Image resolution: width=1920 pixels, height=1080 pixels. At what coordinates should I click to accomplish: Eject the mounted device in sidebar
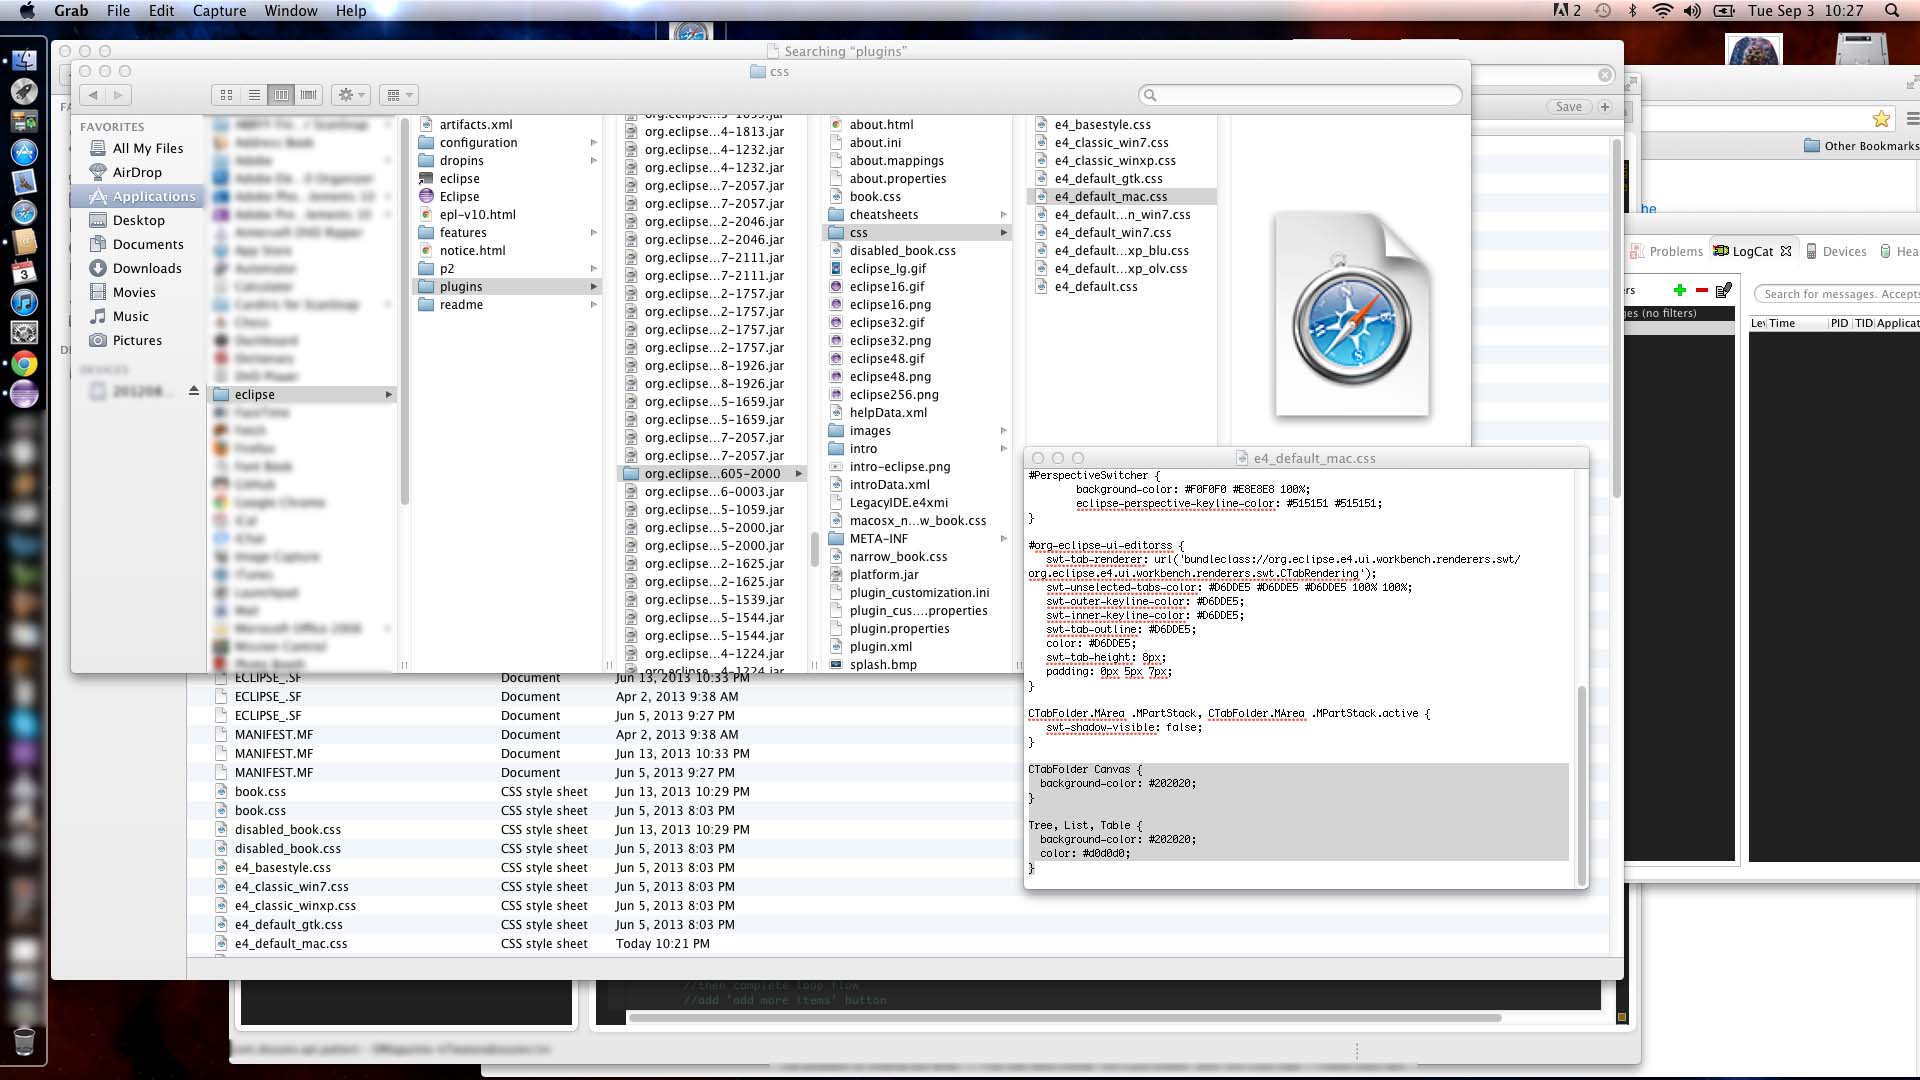click(x=194, y=391)
